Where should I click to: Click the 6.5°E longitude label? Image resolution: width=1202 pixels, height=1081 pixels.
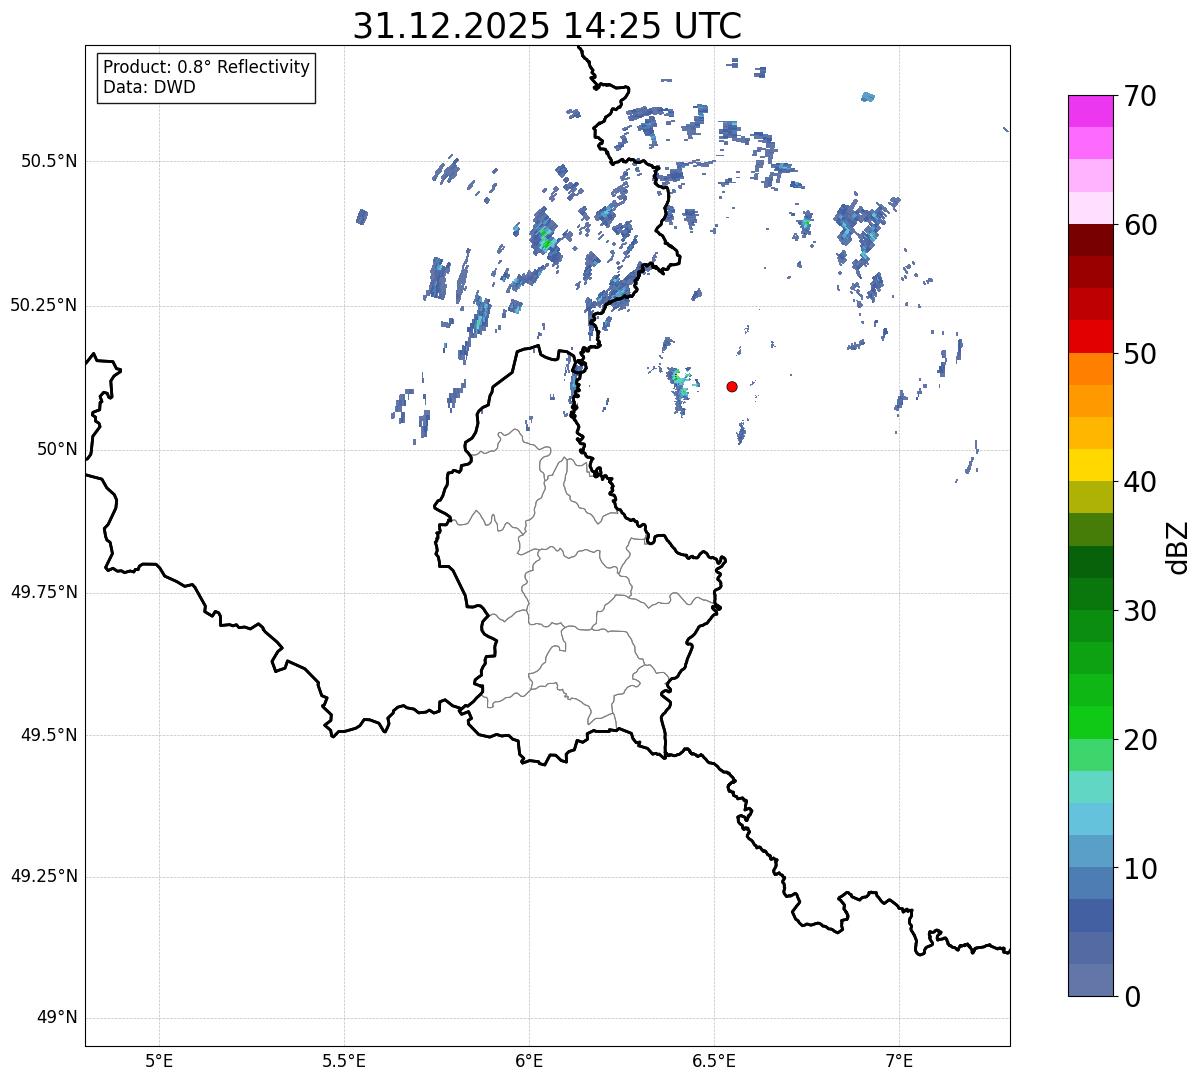[714, 1060]
